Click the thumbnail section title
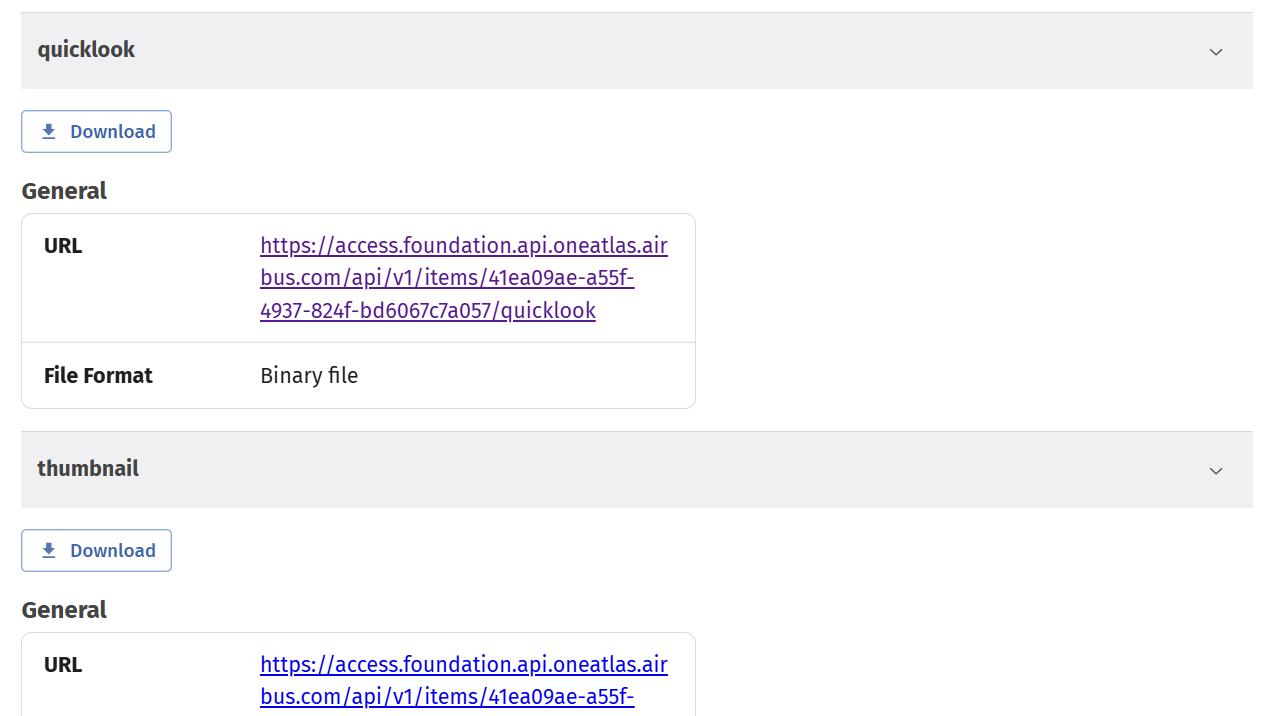The height and width of the screenshot is (716, 1273). pos(88,469)
